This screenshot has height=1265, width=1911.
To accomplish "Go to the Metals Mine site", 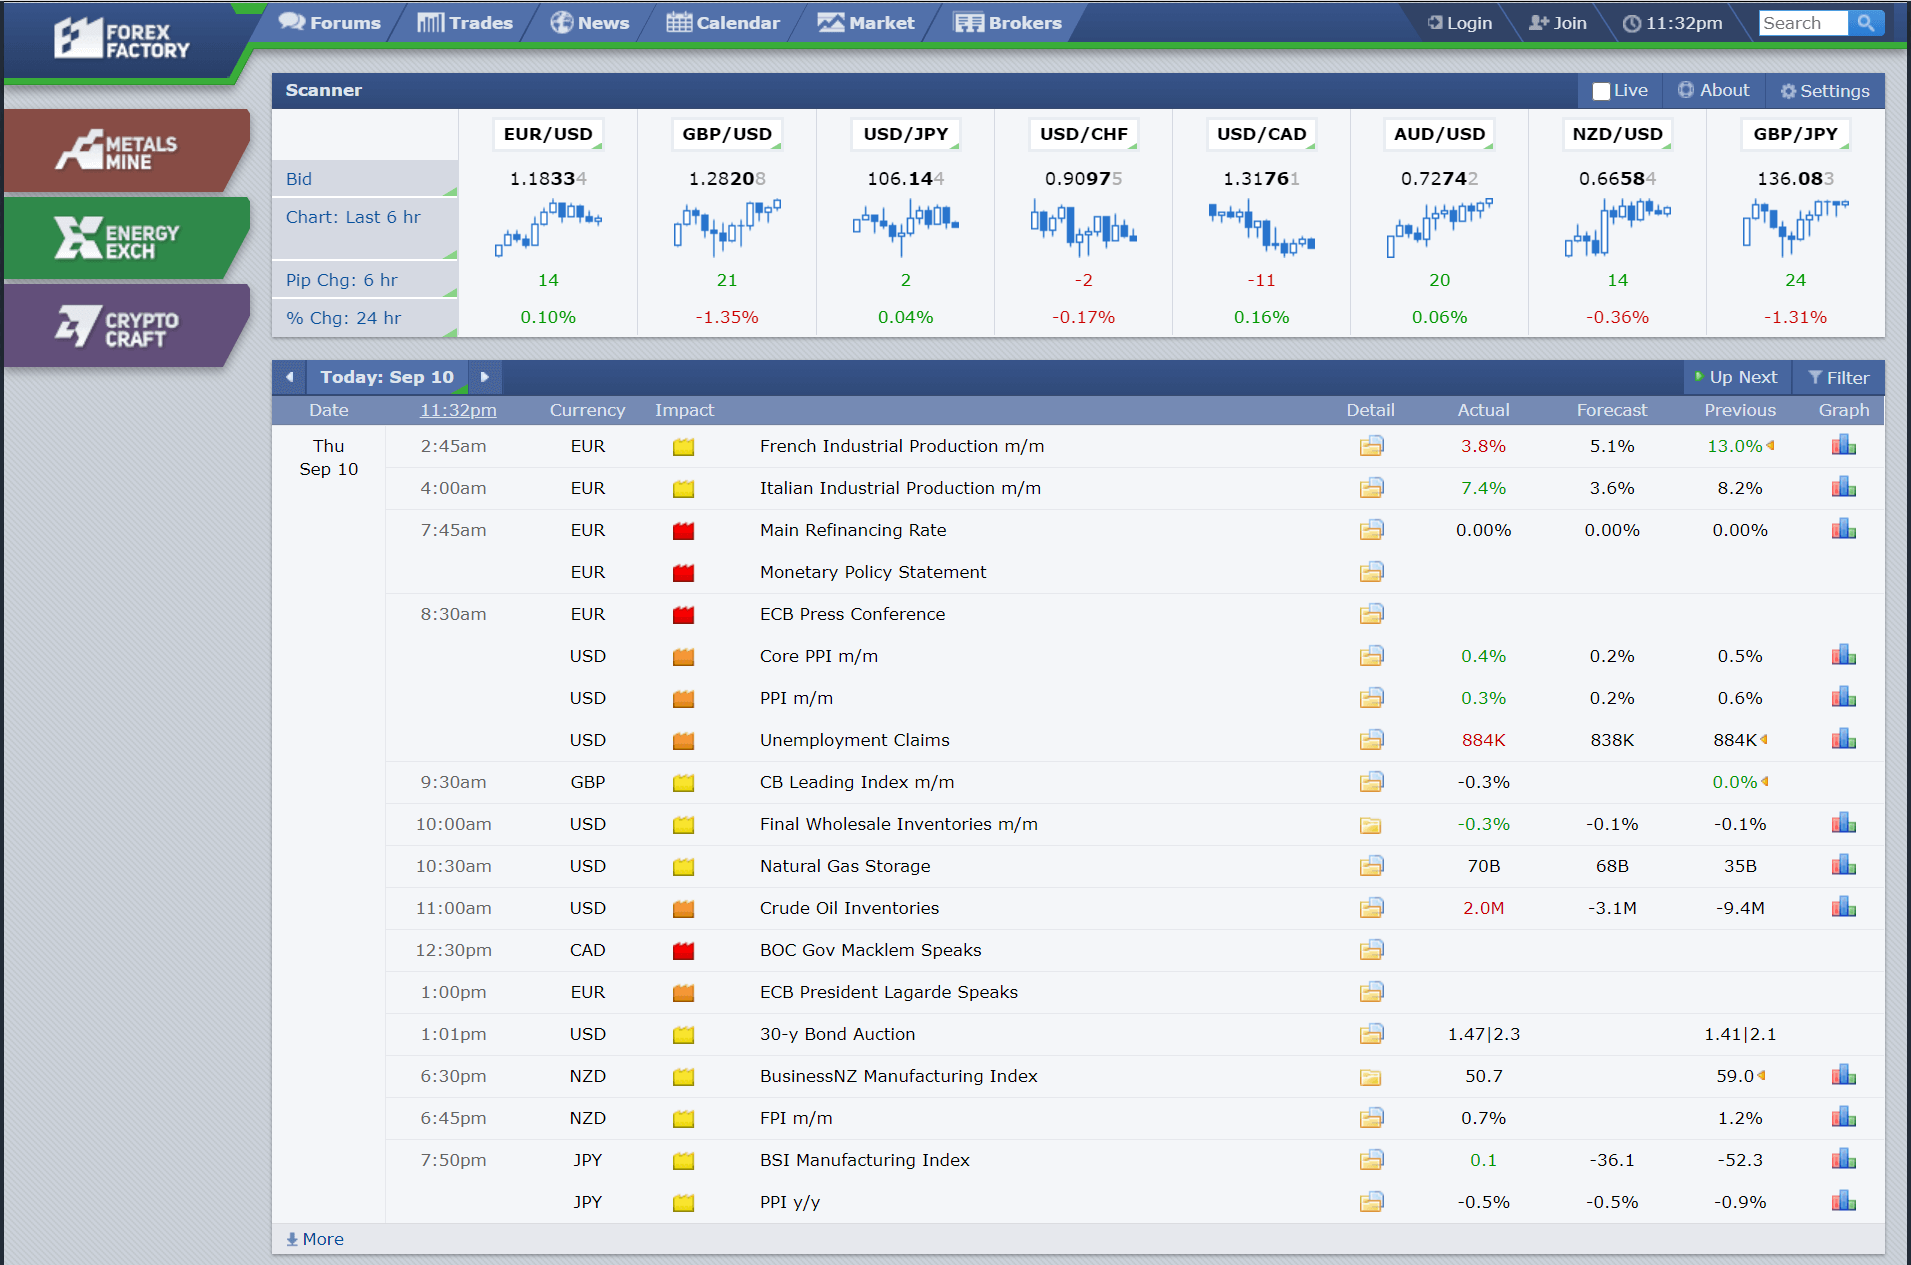I will point(127,151).
